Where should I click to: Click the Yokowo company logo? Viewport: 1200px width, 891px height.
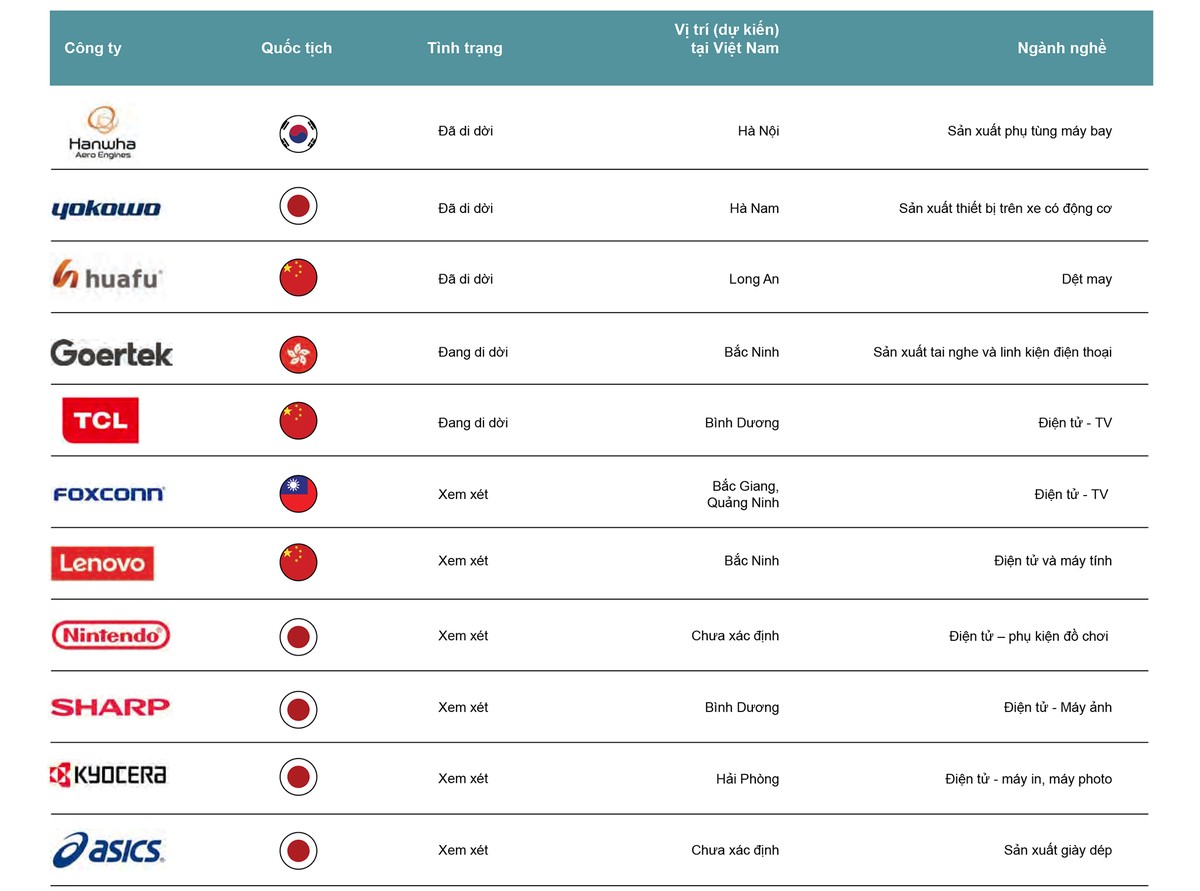106,208
